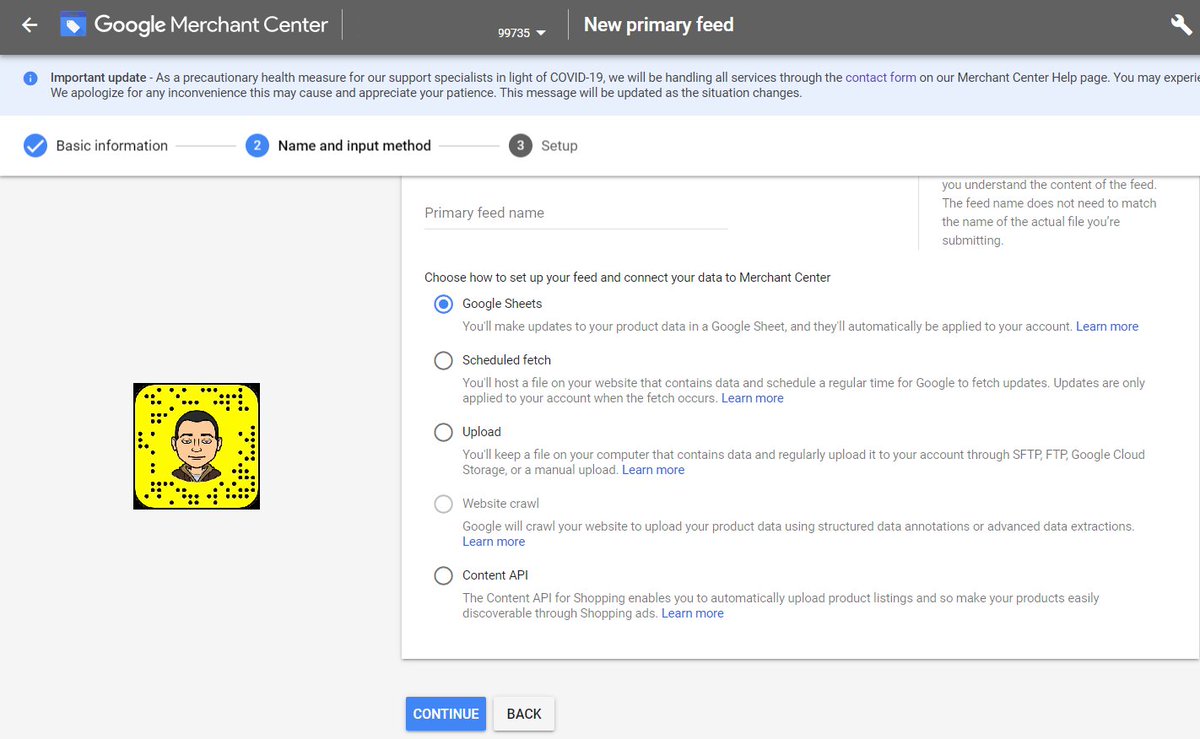The image size is (1200, 739).
Task: Click the Website crawl option label
Action: pos(500,504)
